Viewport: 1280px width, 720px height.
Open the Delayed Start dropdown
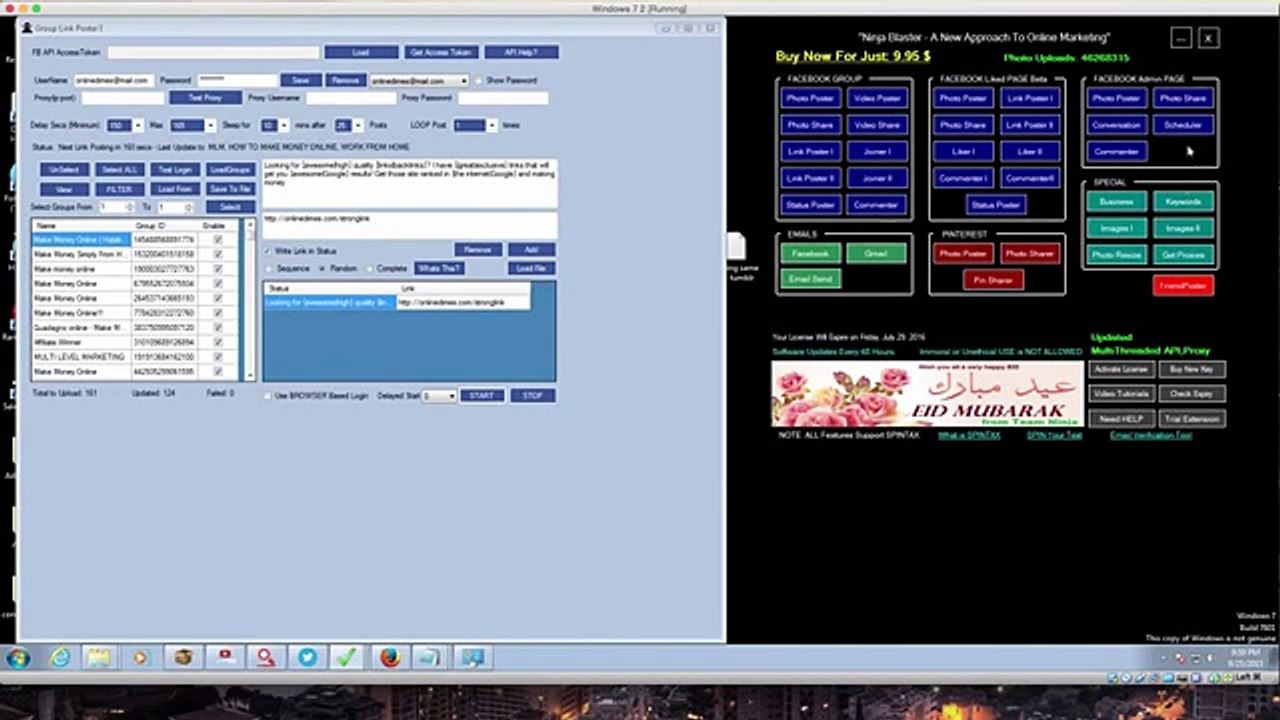(x=452, y=396)
